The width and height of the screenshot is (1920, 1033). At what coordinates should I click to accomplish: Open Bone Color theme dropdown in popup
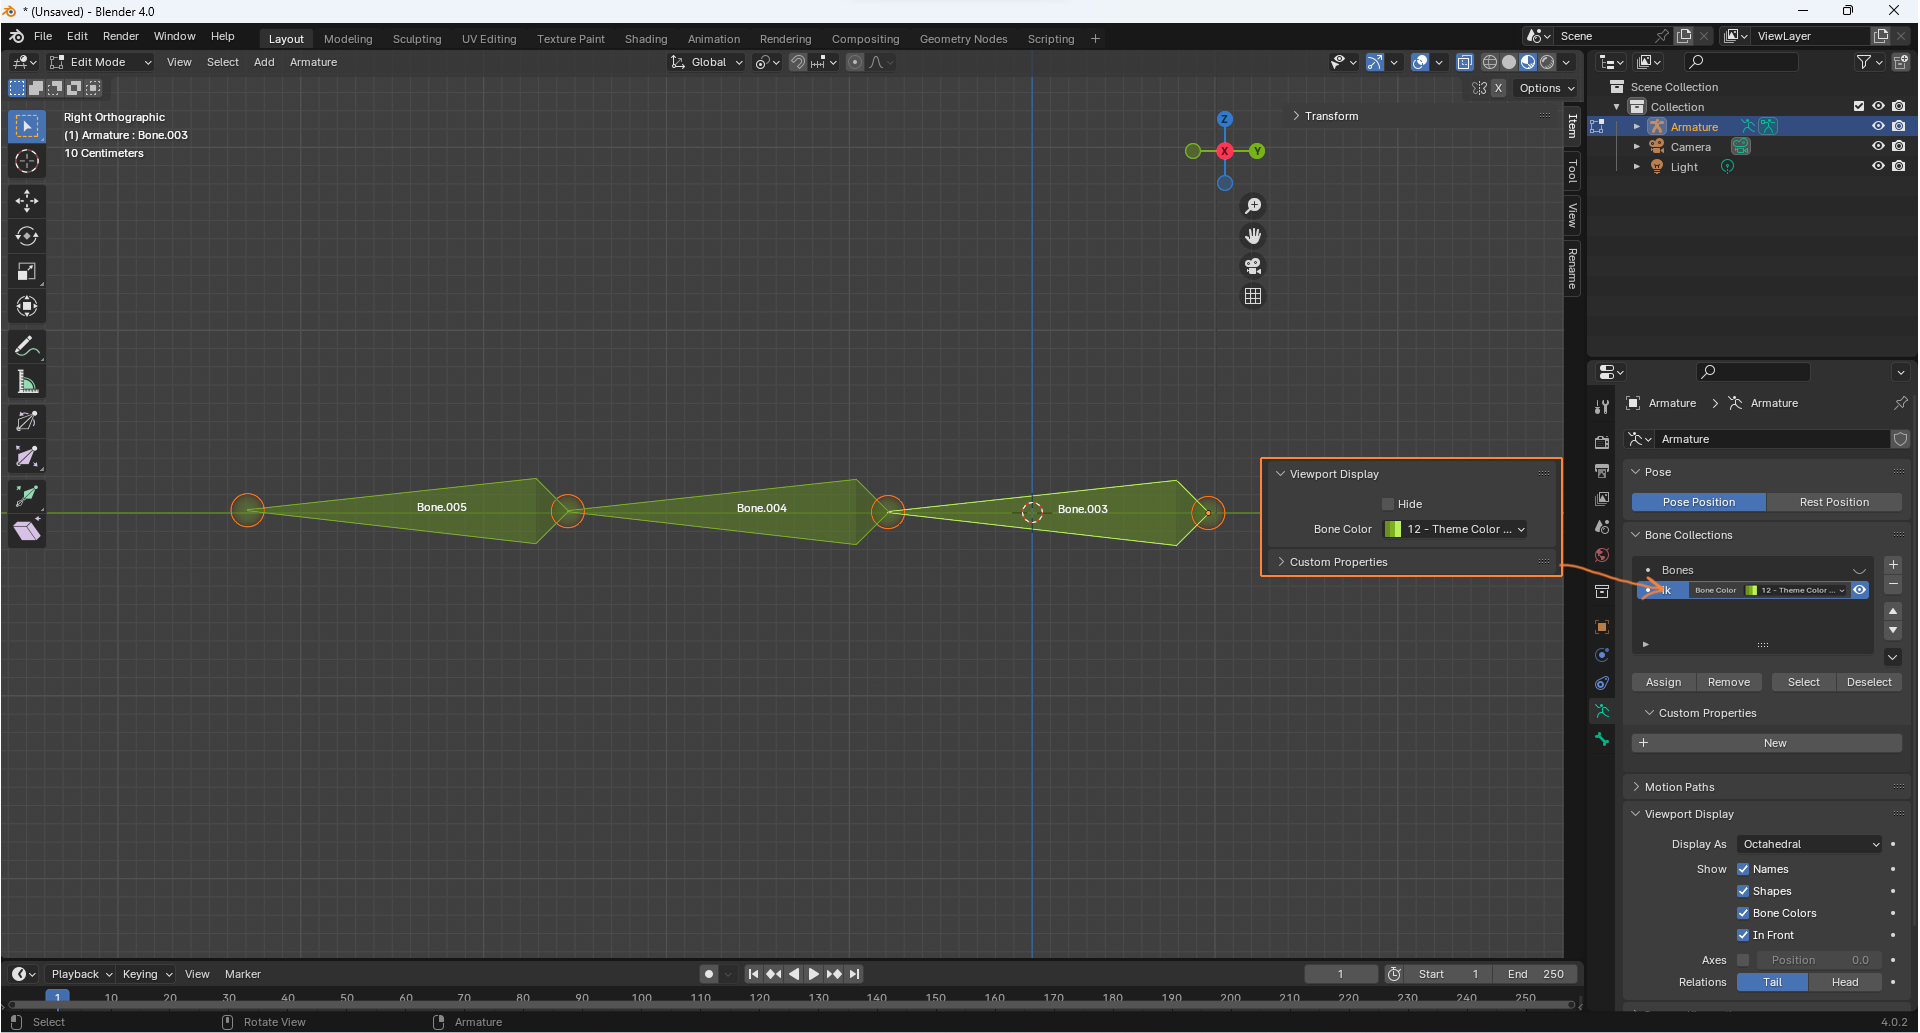tap(1455, 529)
